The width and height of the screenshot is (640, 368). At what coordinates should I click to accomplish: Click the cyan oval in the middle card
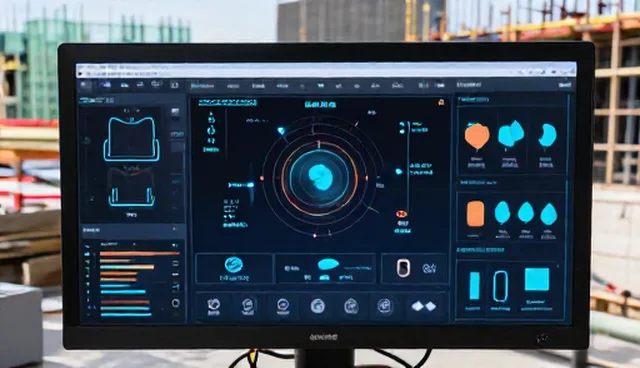tap(328, 264)
